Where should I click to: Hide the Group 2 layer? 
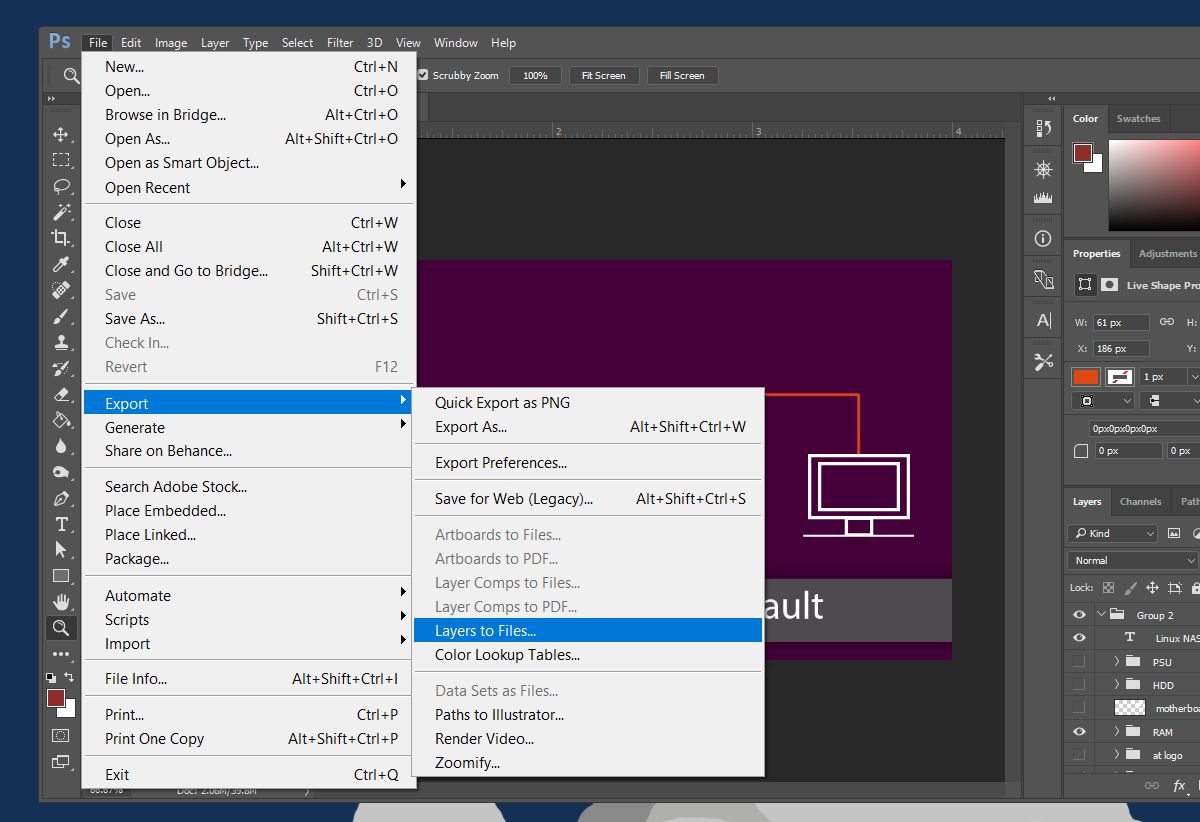point(1079,615)
